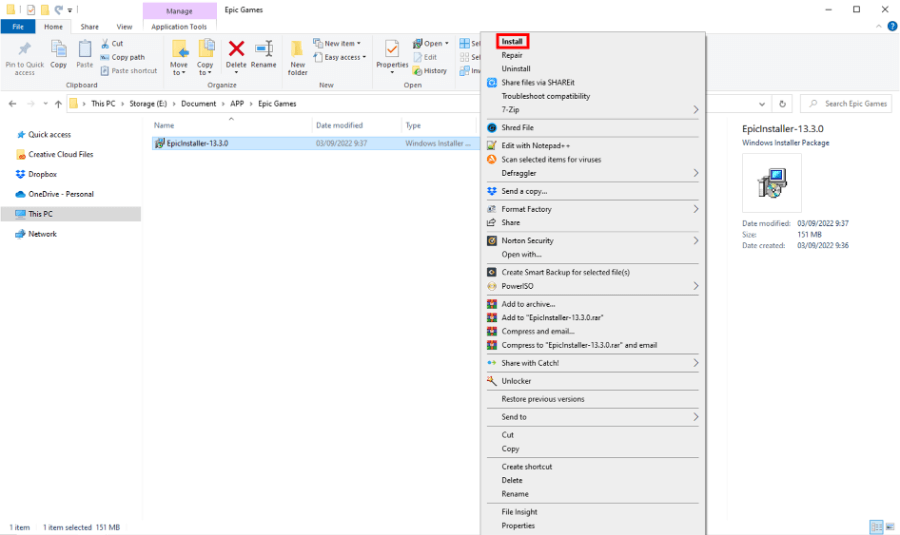Screen dimensions: 900x535
Task: Click Properties at context menu bottom
Action: tap(518, 526)
